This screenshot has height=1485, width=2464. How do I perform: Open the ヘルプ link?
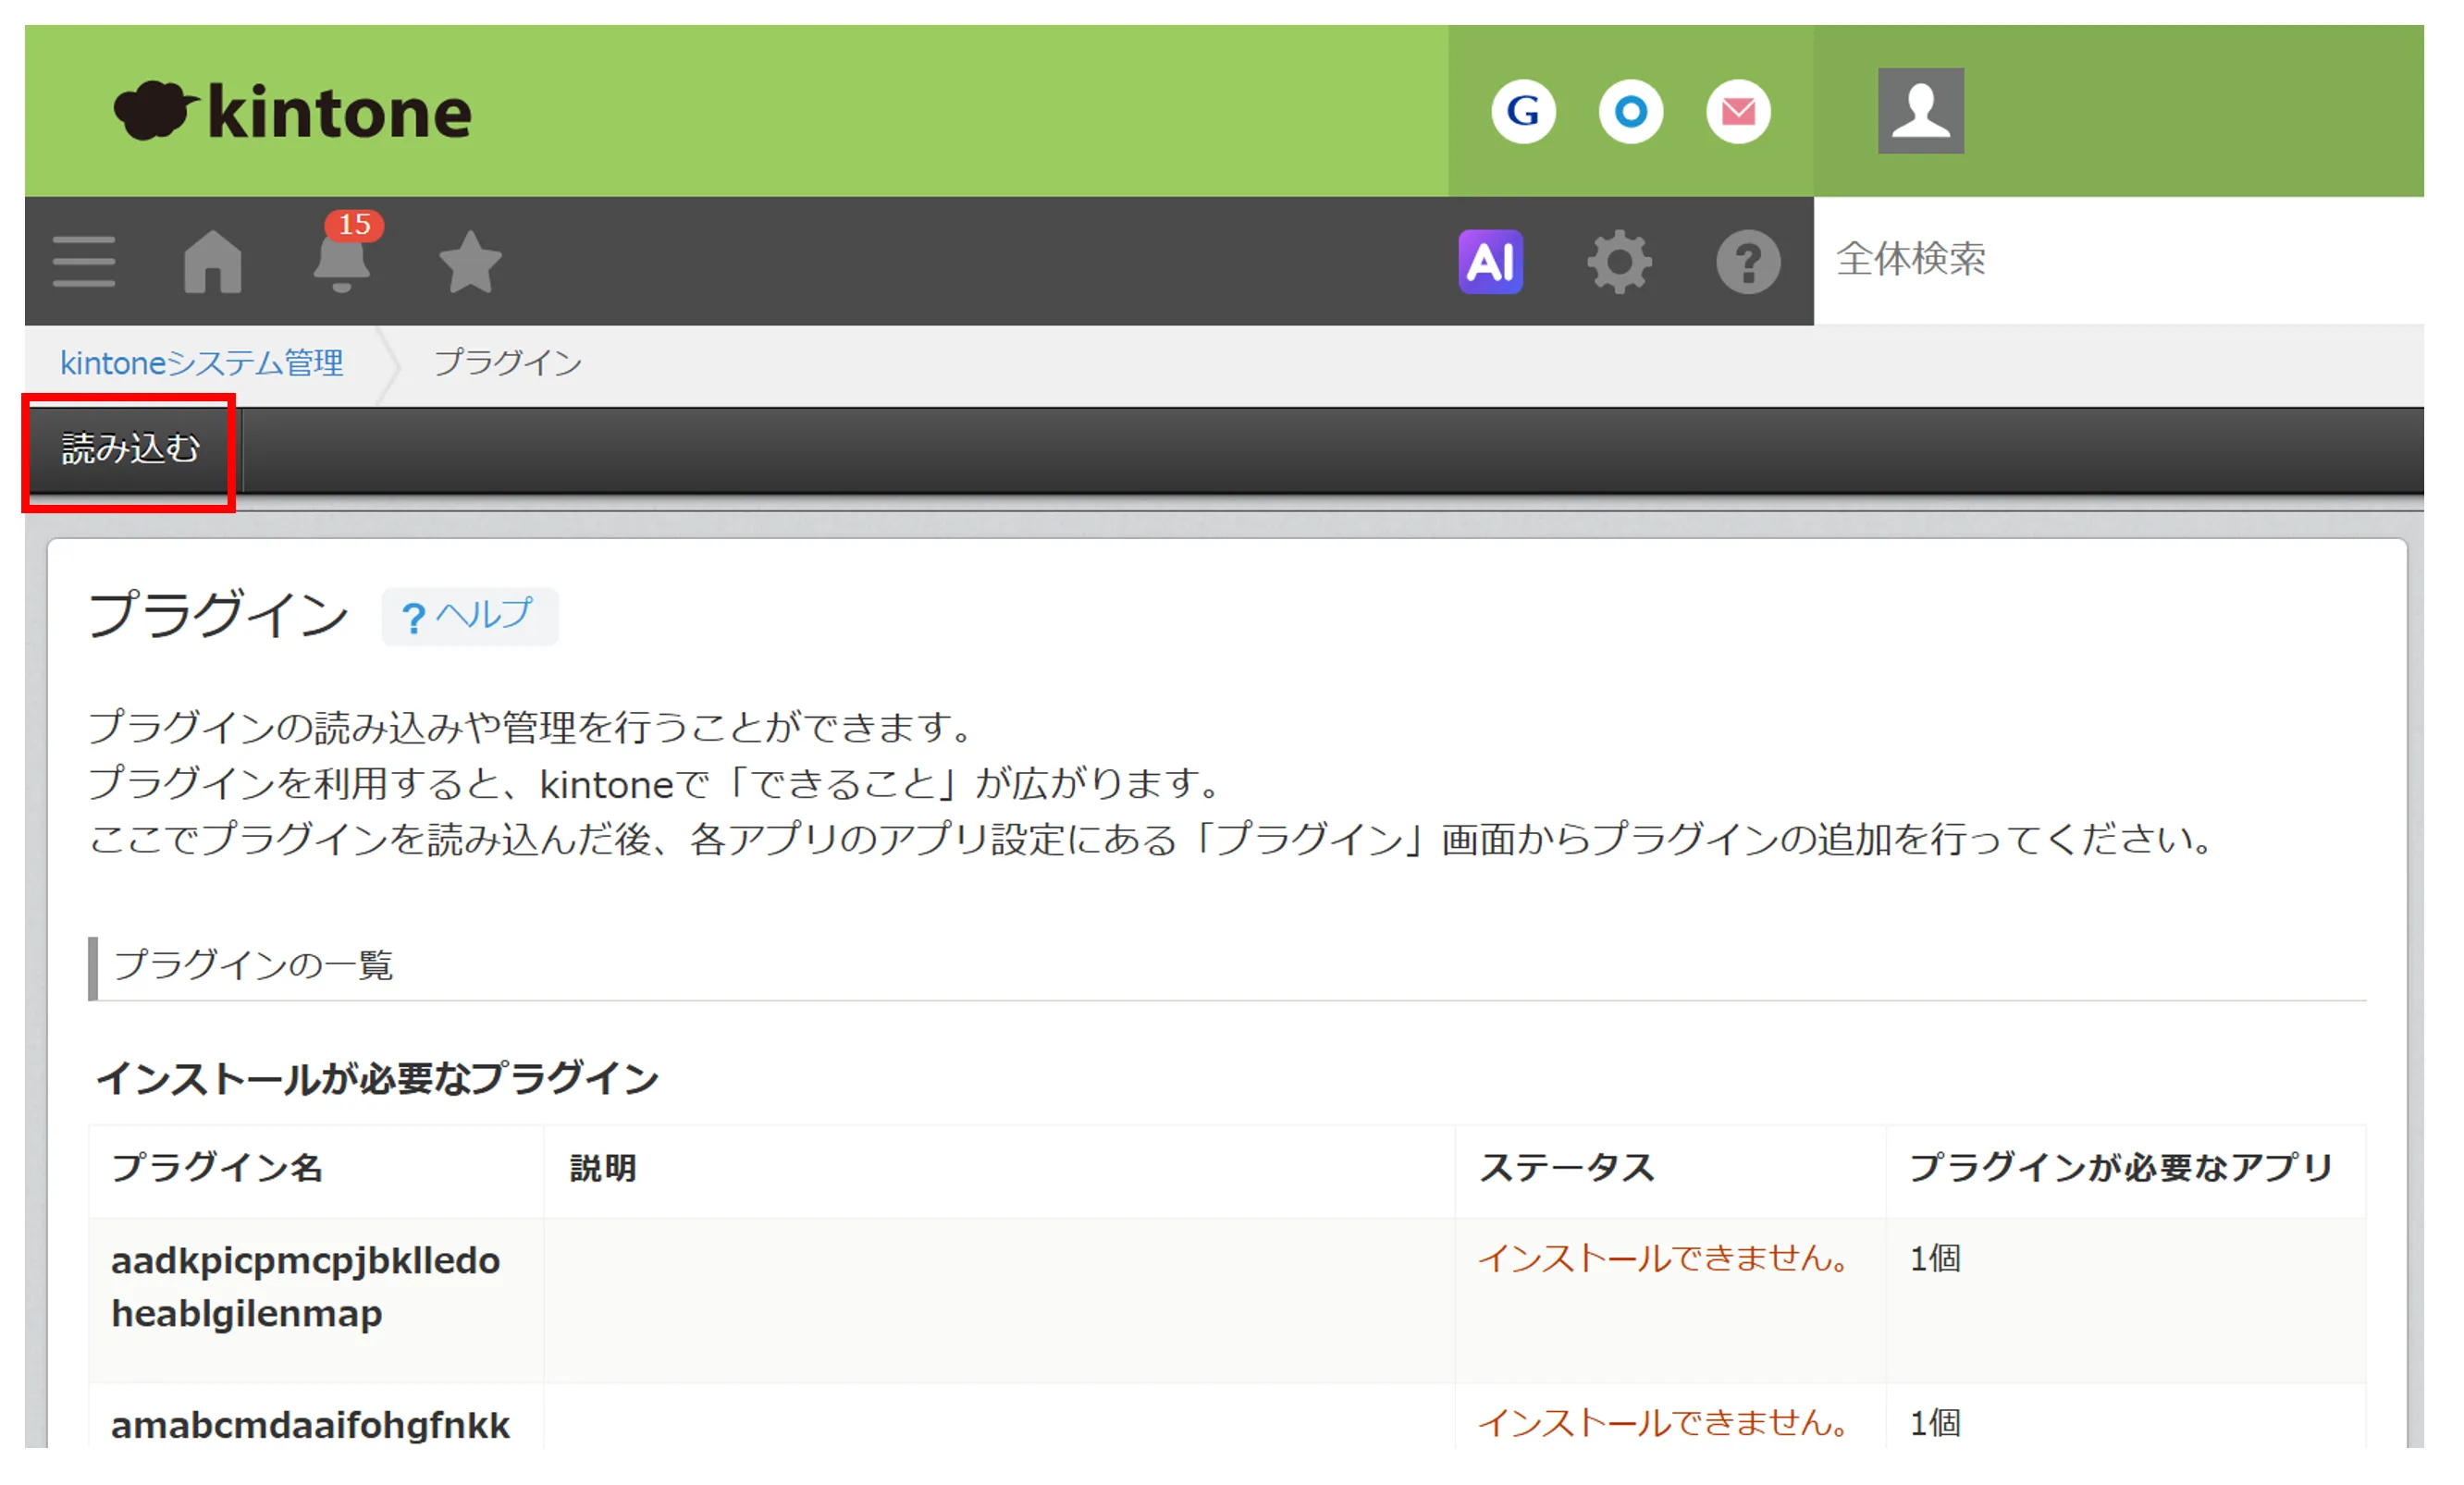pos(469,616)
